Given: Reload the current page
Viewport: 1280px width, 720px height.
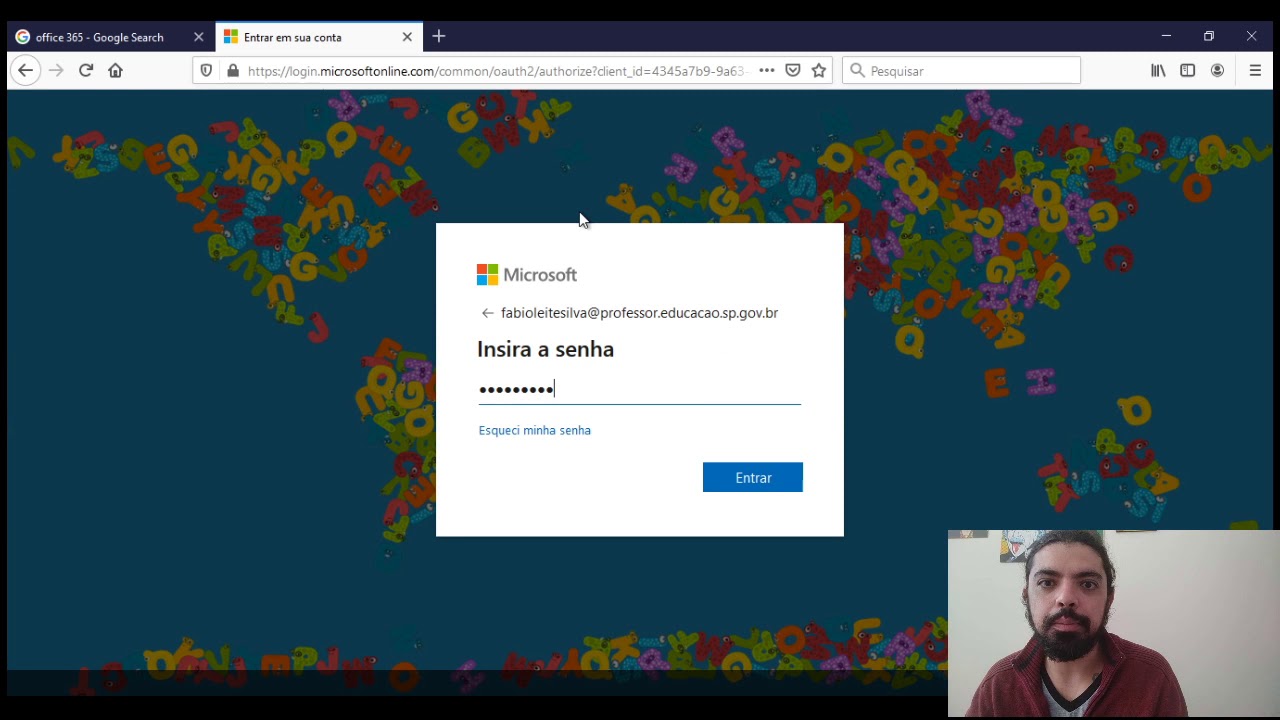Looking at the screenshot, I should click(86, 70).
